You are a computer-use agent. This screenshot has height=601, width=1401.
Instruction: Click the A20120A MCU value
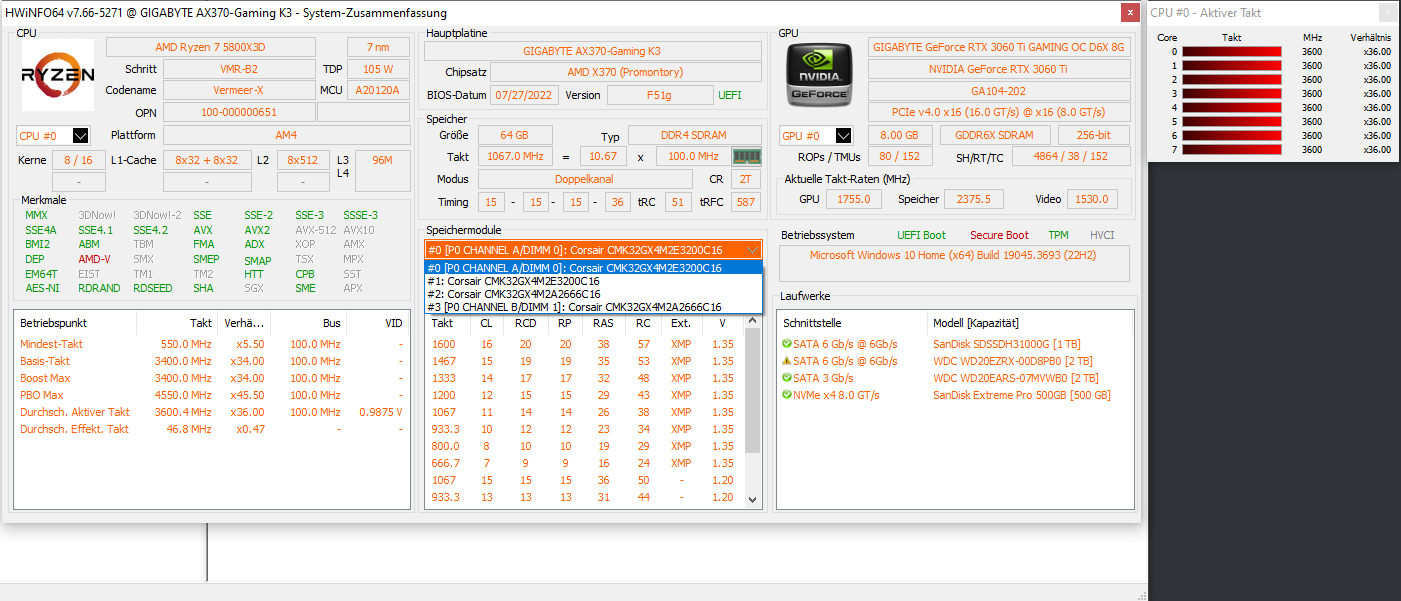[x=378, y=90]
